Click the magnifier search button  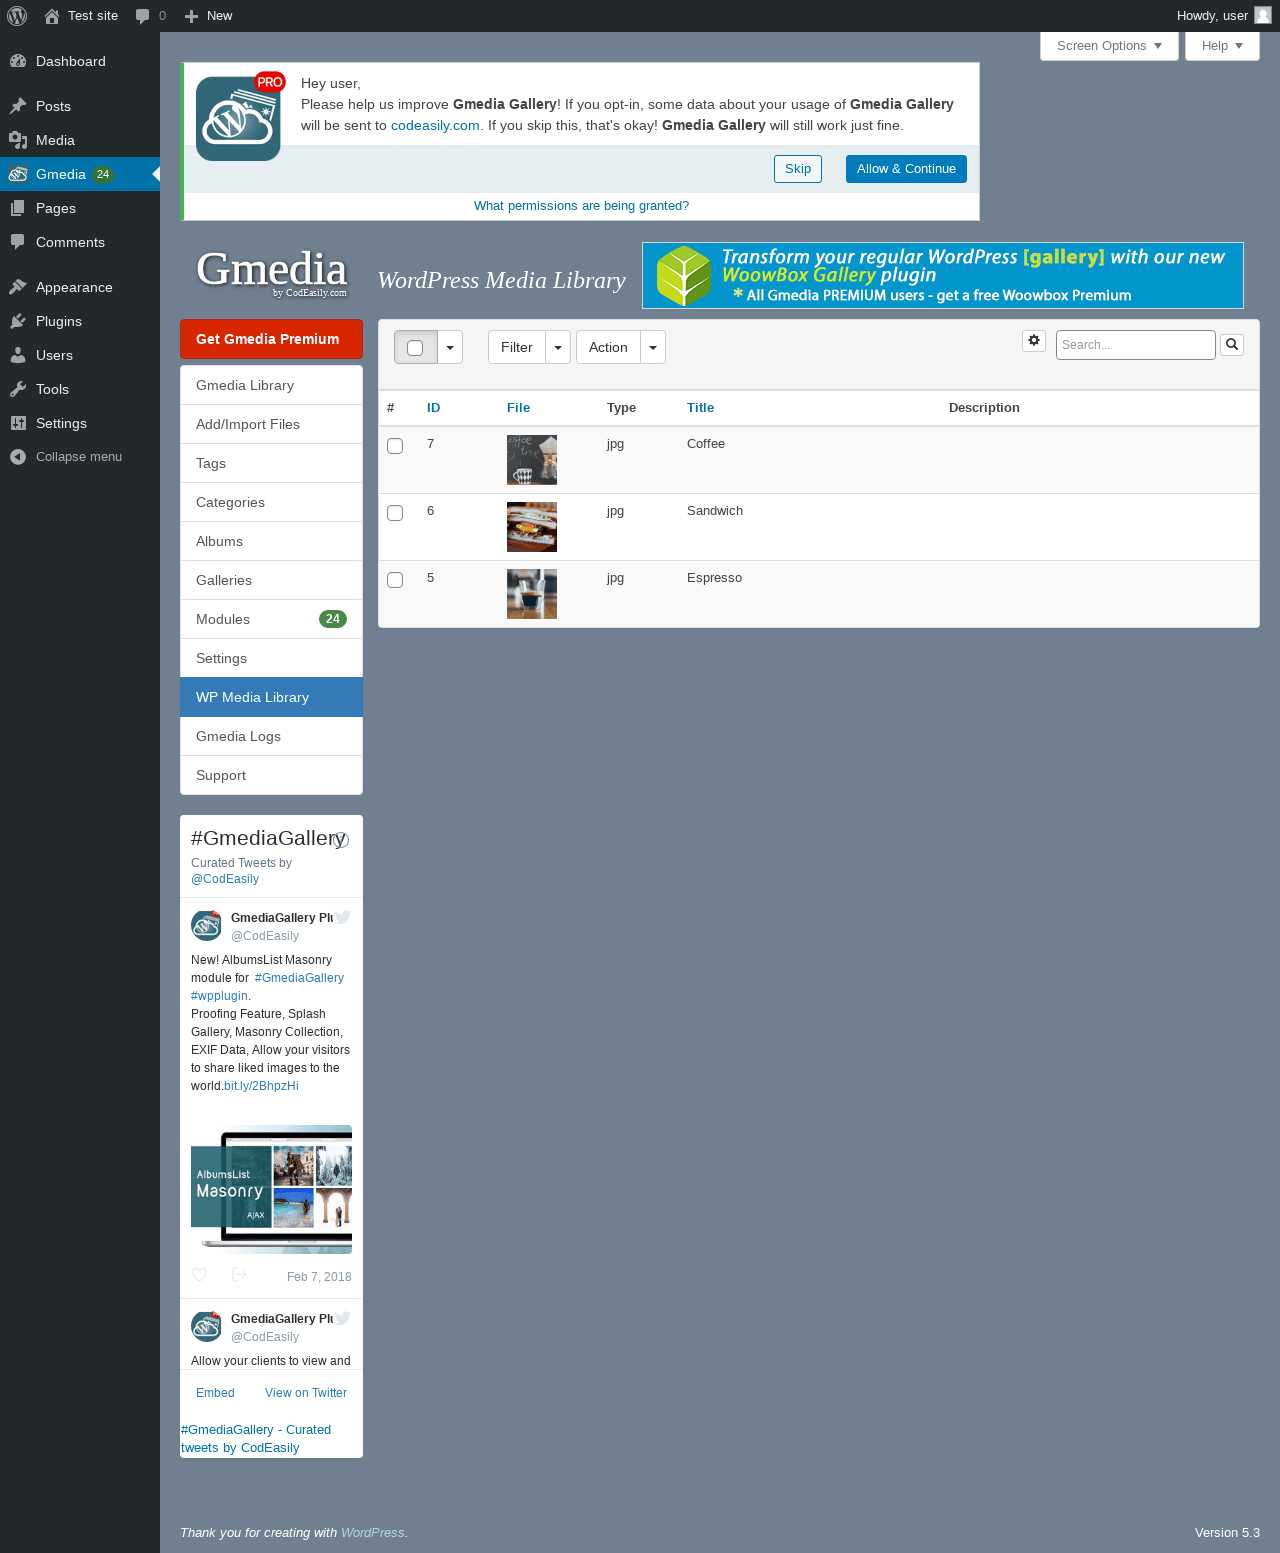(1232, 344)
